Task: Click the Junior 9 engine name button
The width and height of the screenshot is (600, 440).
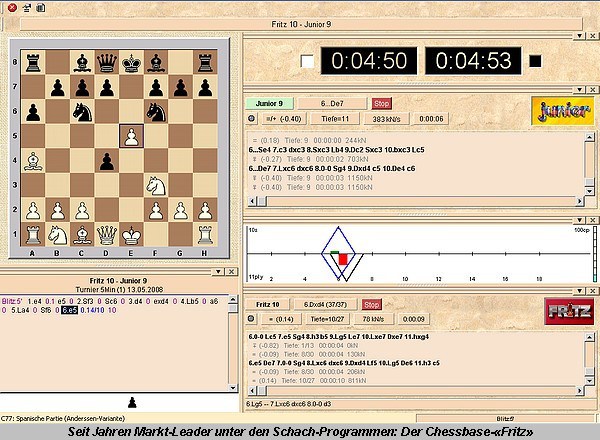Action: coord(269,103)
